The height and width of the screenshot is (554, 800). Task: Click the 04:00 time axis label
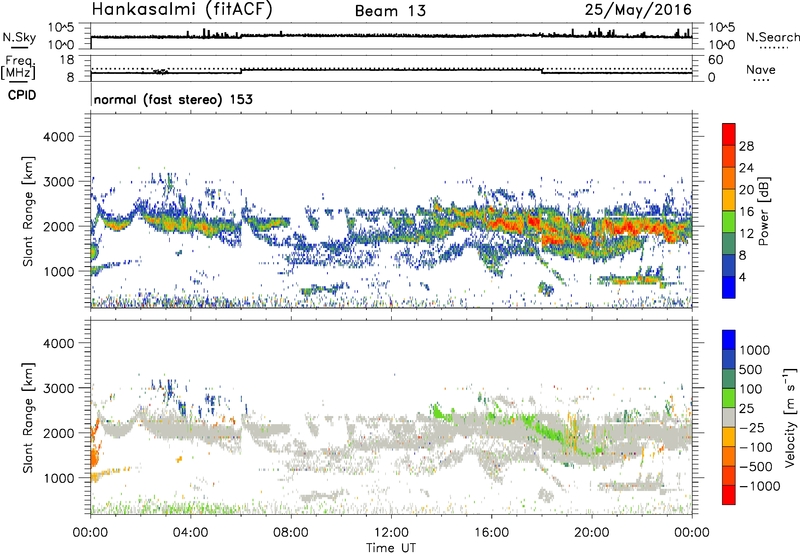190,533
